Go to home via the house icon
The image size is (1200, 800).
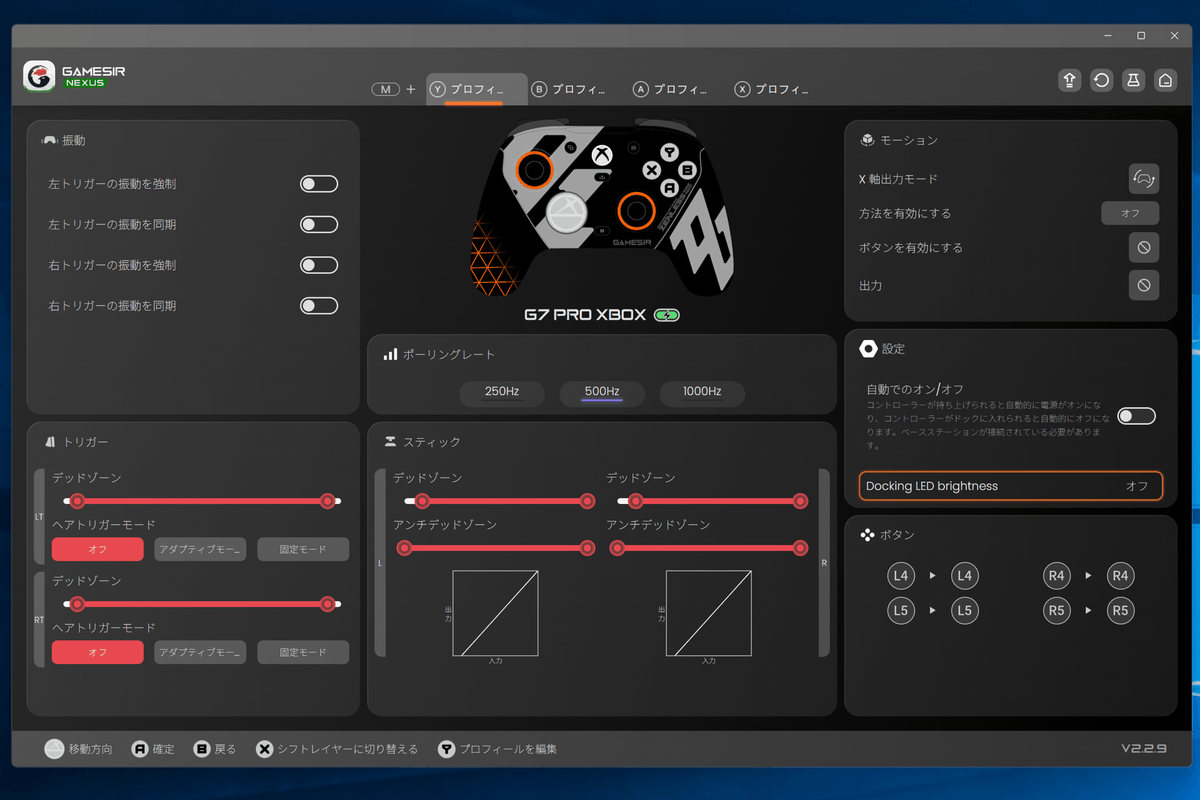pos(1165,80)
